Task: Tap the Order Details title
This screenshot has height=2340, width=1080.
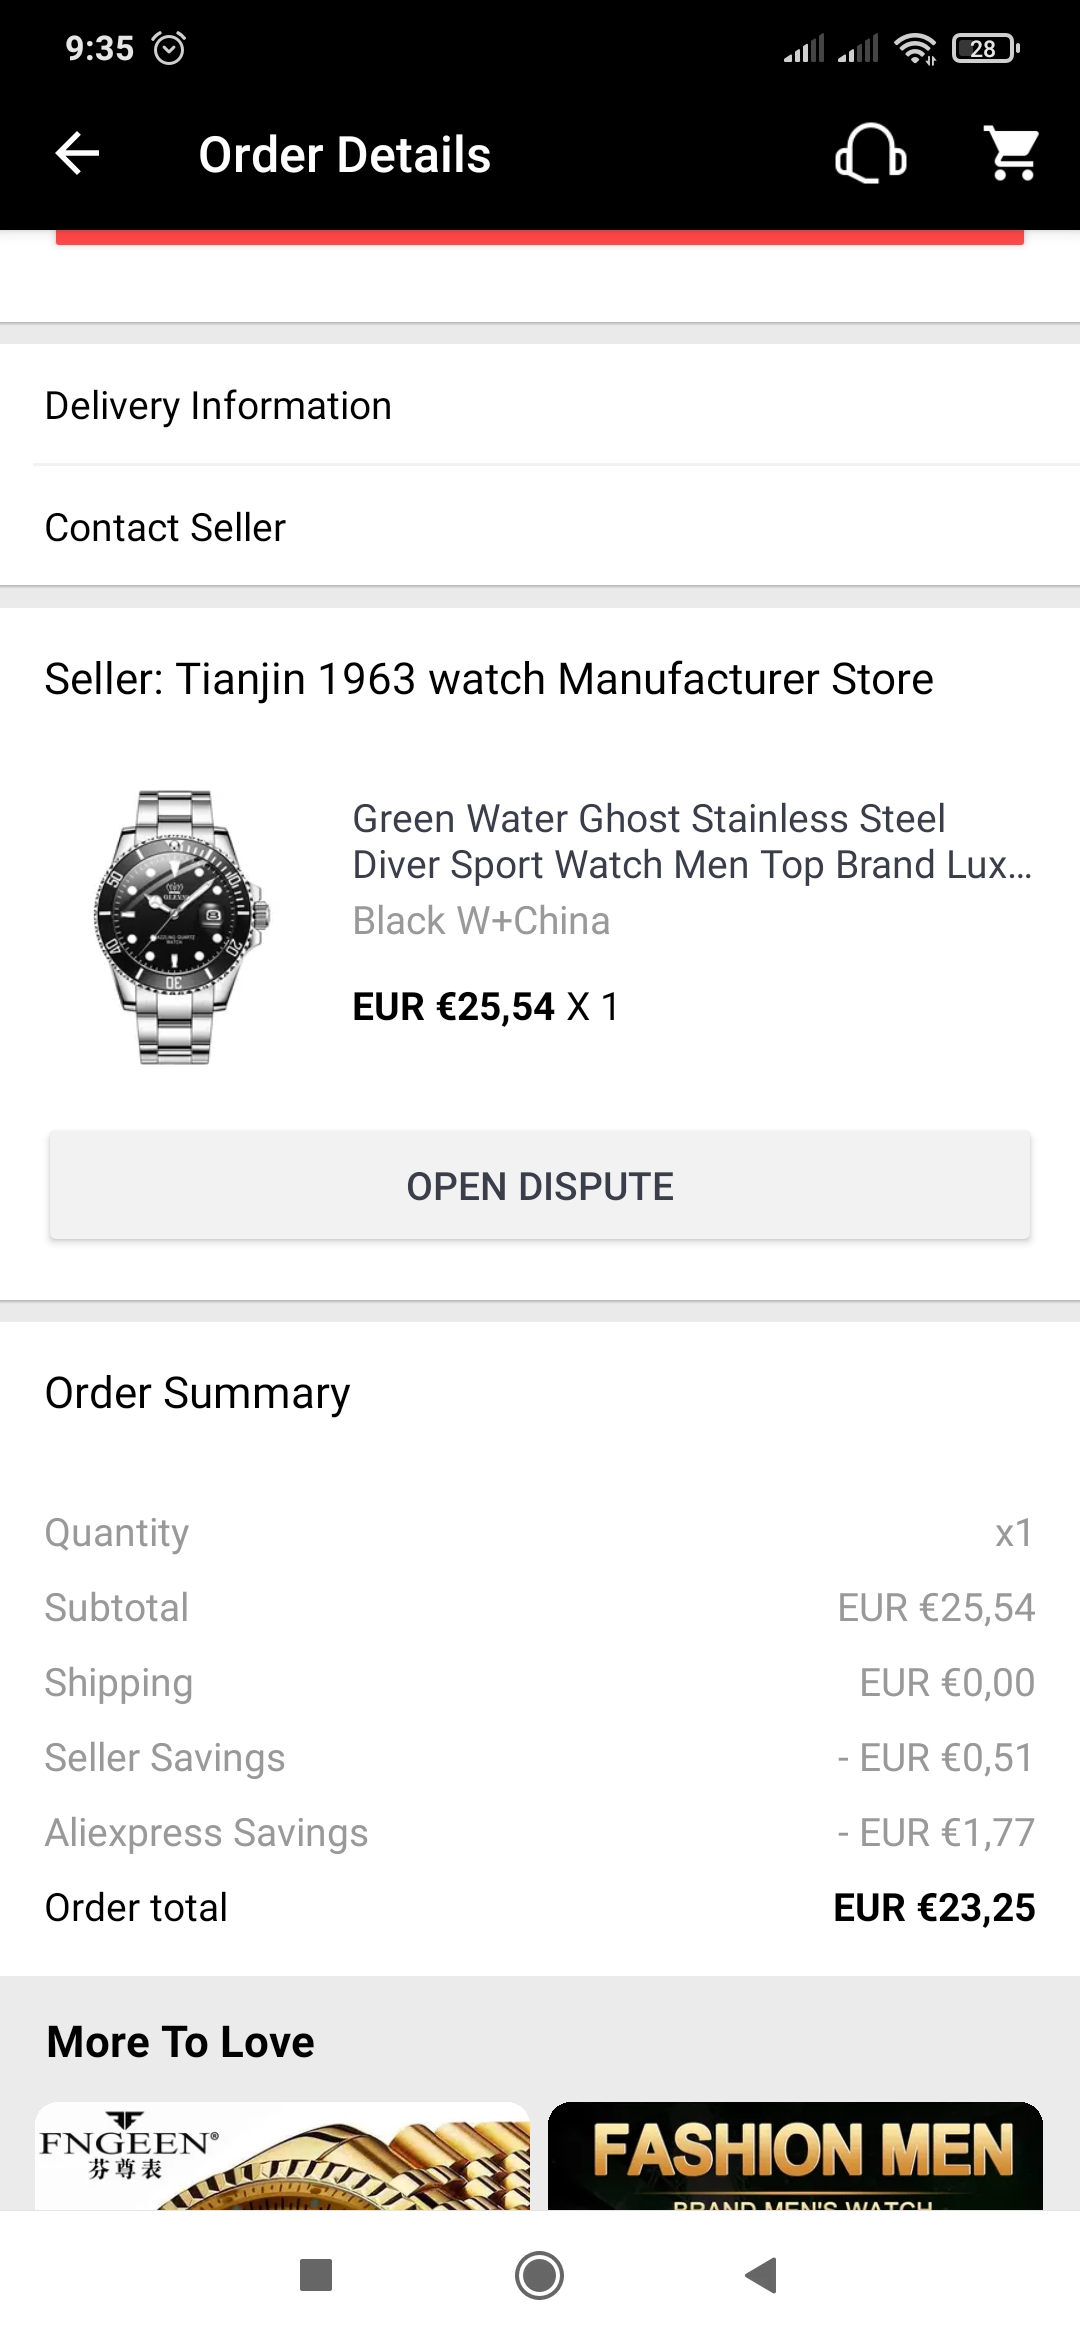Action: [x=344, y=155]
